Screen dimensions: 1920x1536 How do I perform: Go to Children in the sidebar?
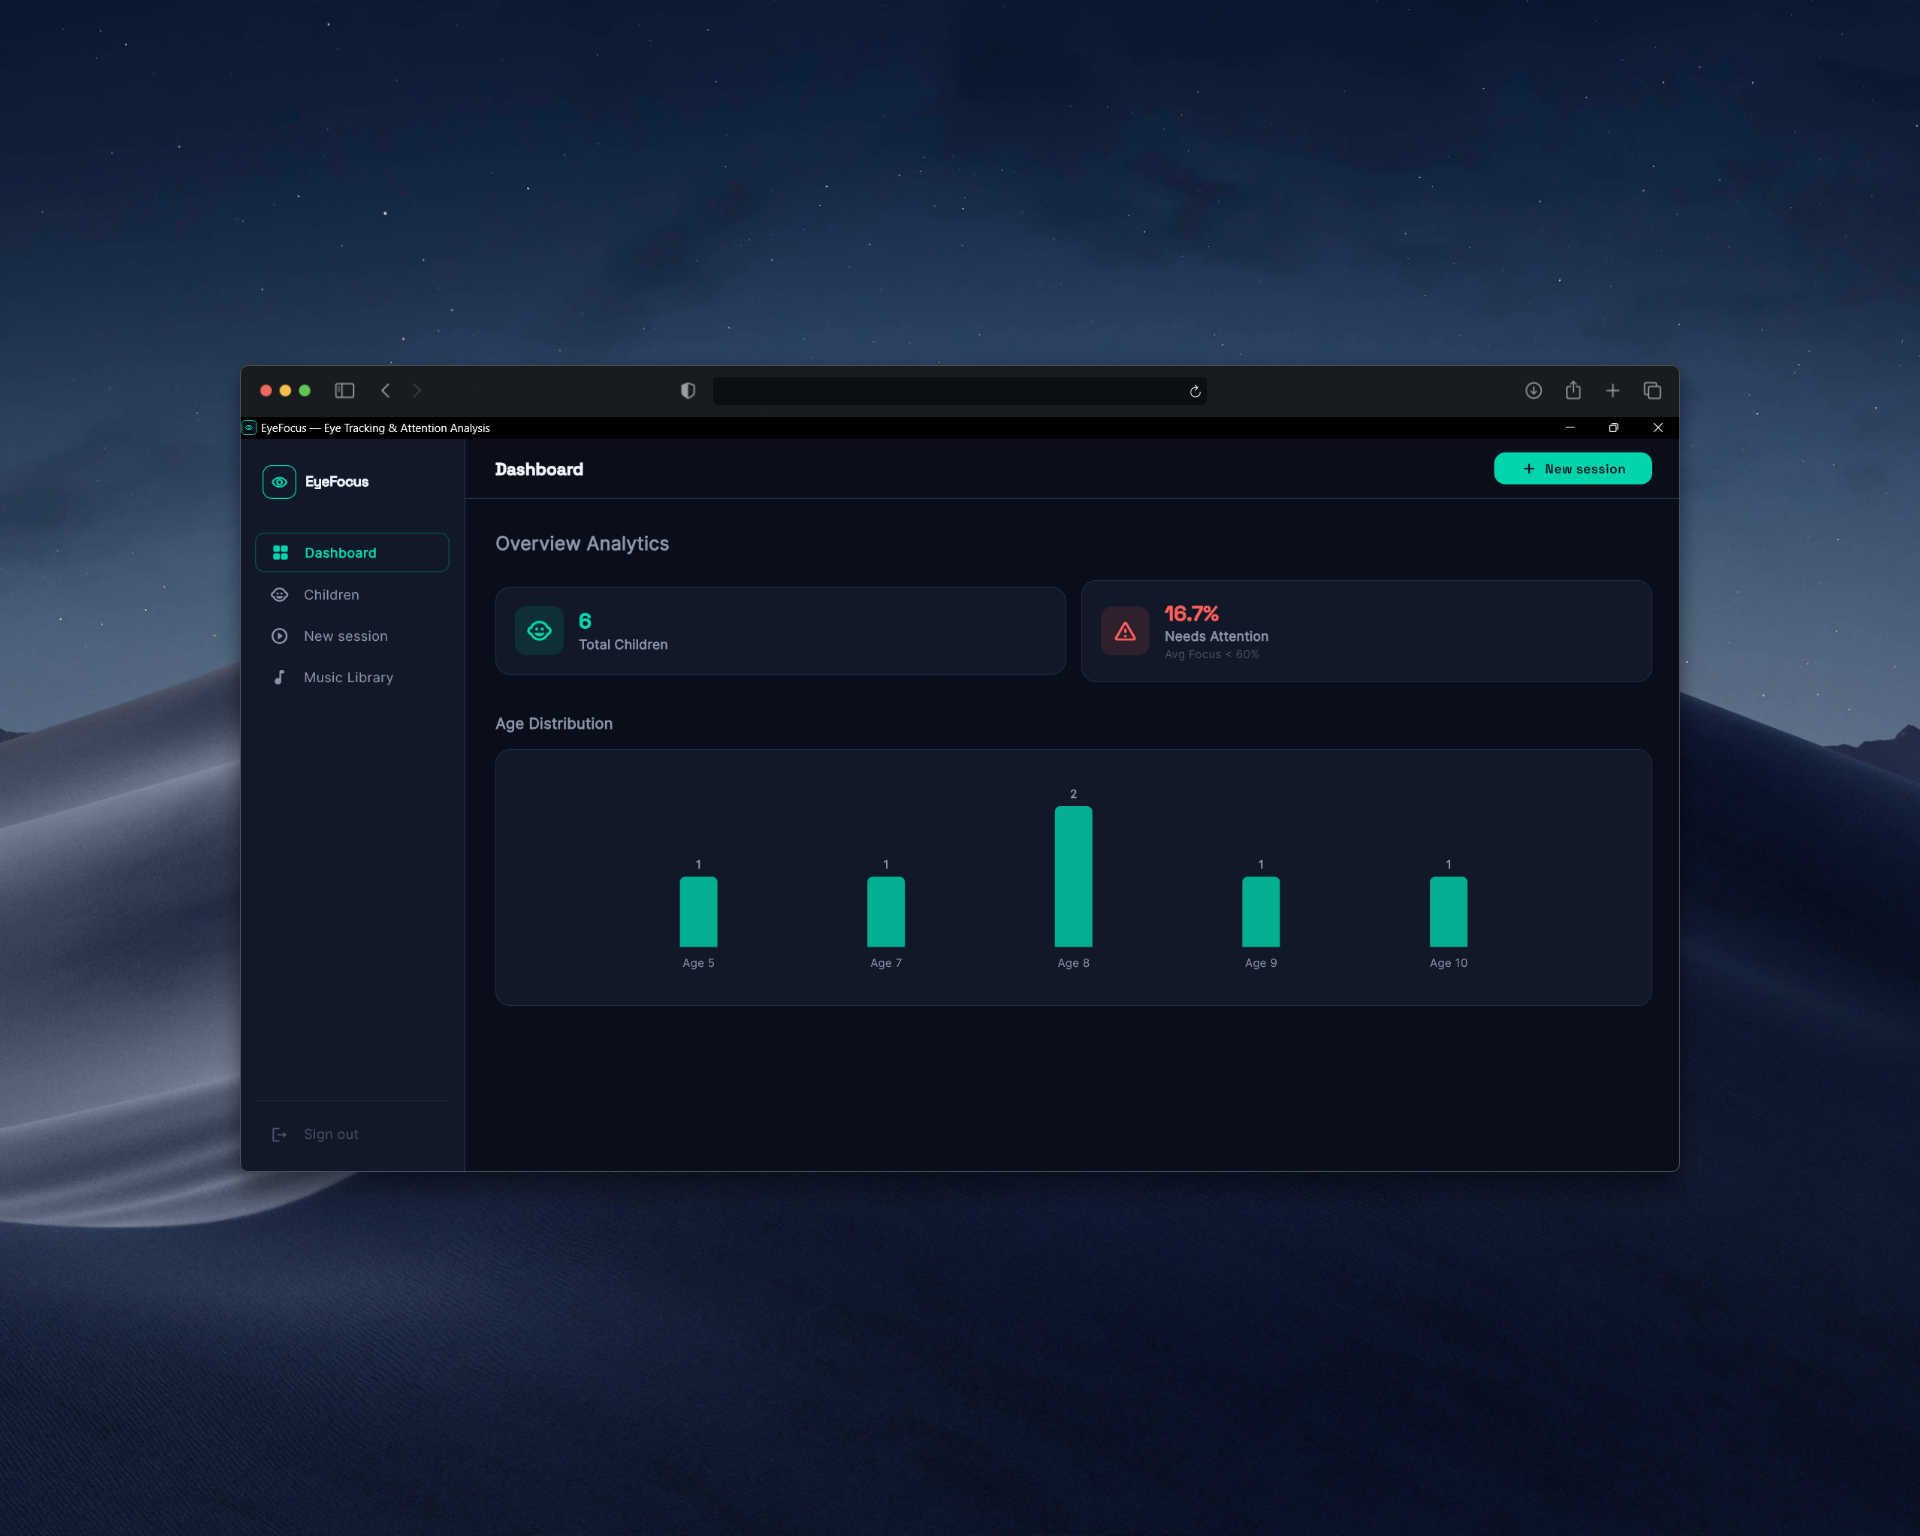pyautogui.click(x=352, y=594)
